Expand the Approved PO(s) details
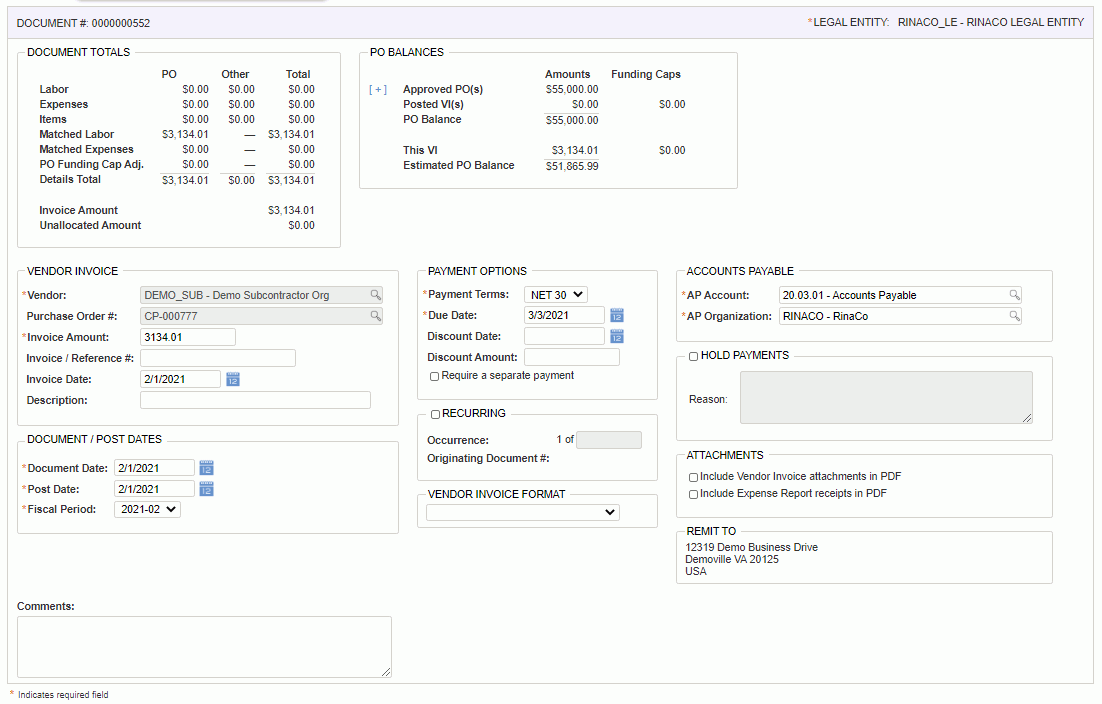The image size is (1102, 704). pos(378,90)
